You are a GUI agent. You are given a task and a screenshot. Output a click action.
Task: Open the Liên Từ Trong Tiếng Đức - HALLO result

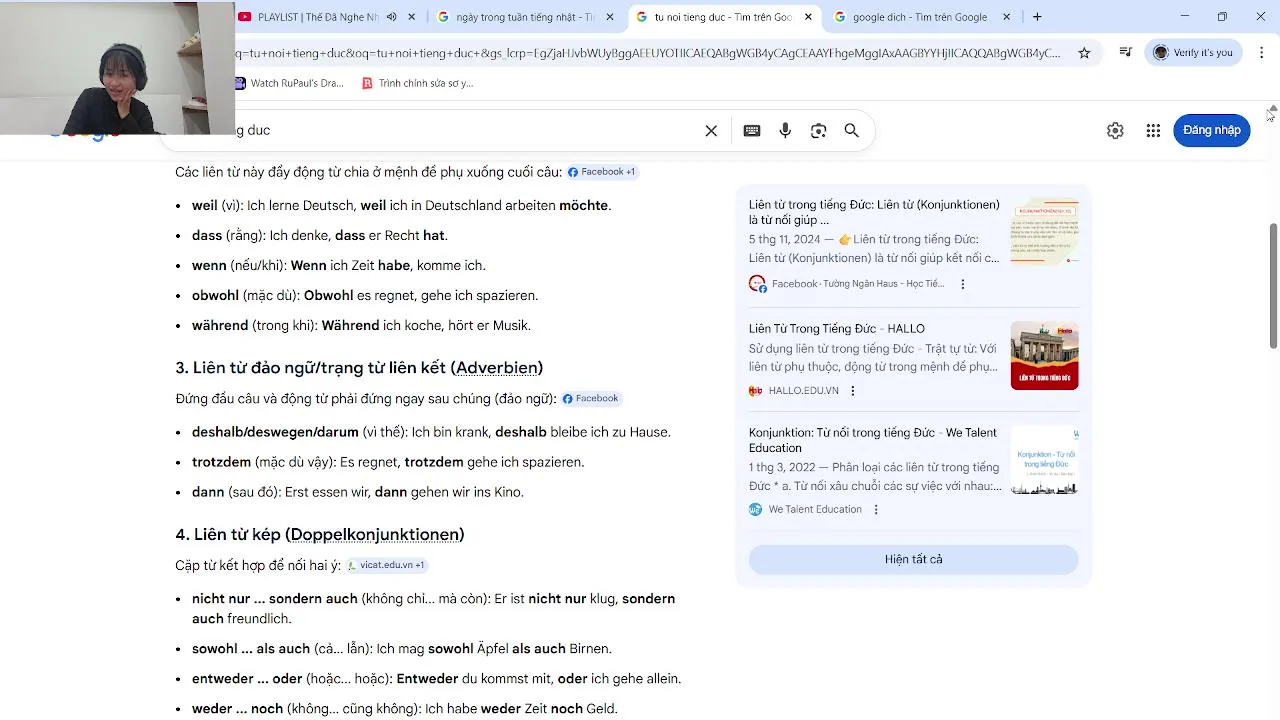837,329
